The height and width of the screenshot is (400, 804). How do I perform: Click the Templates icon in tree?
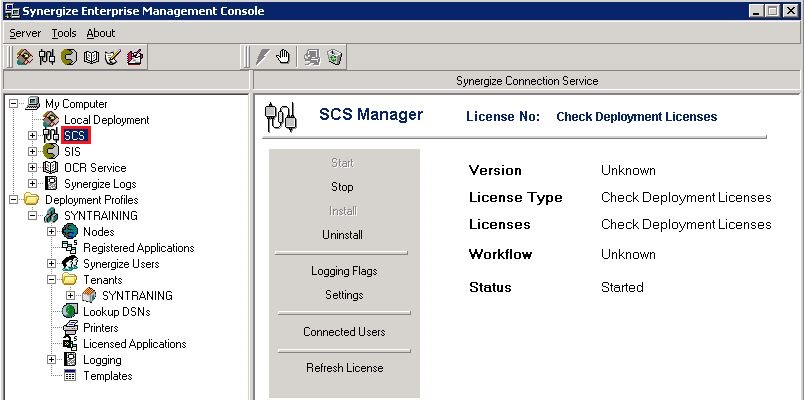pos(70,375)
